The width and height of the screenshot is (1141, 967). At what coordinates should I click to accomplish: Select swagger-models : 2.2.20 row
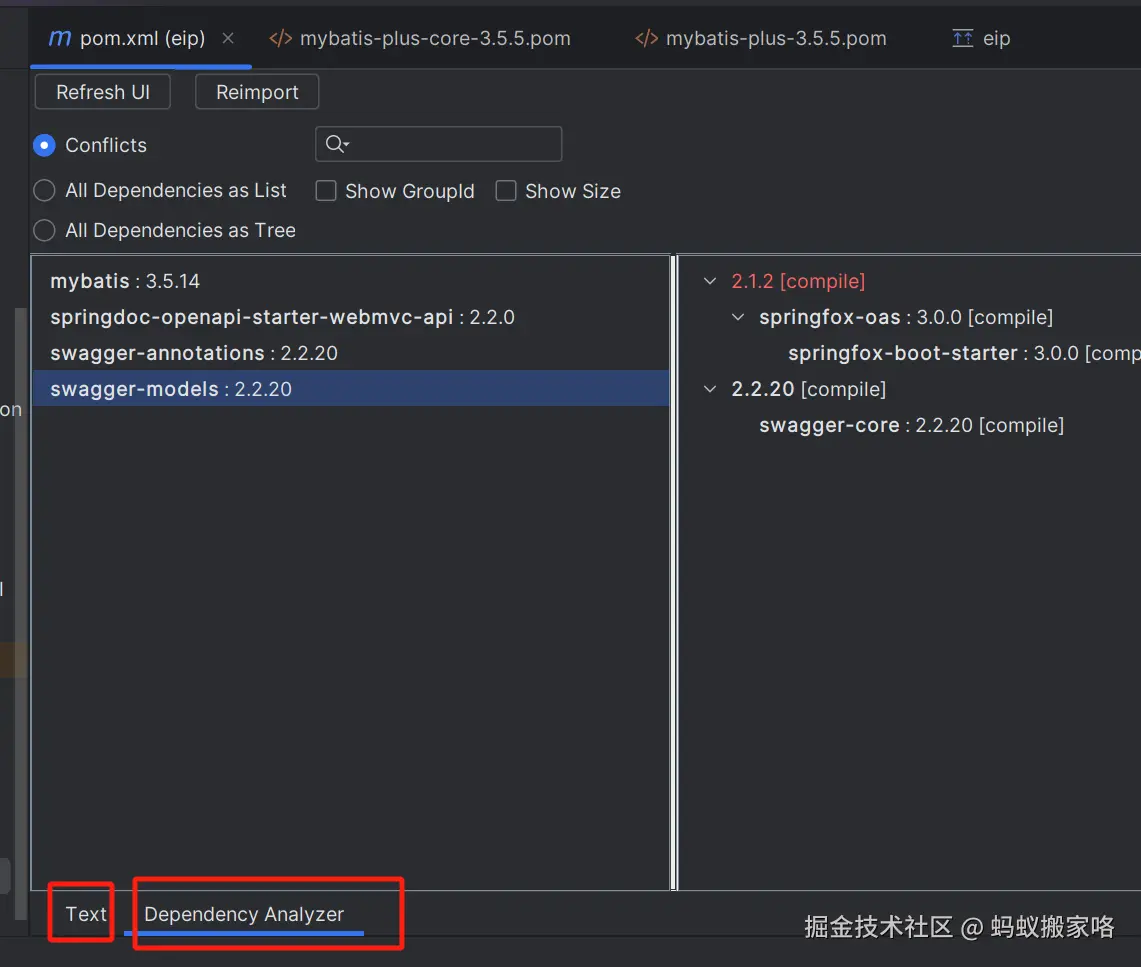[350, 389]
